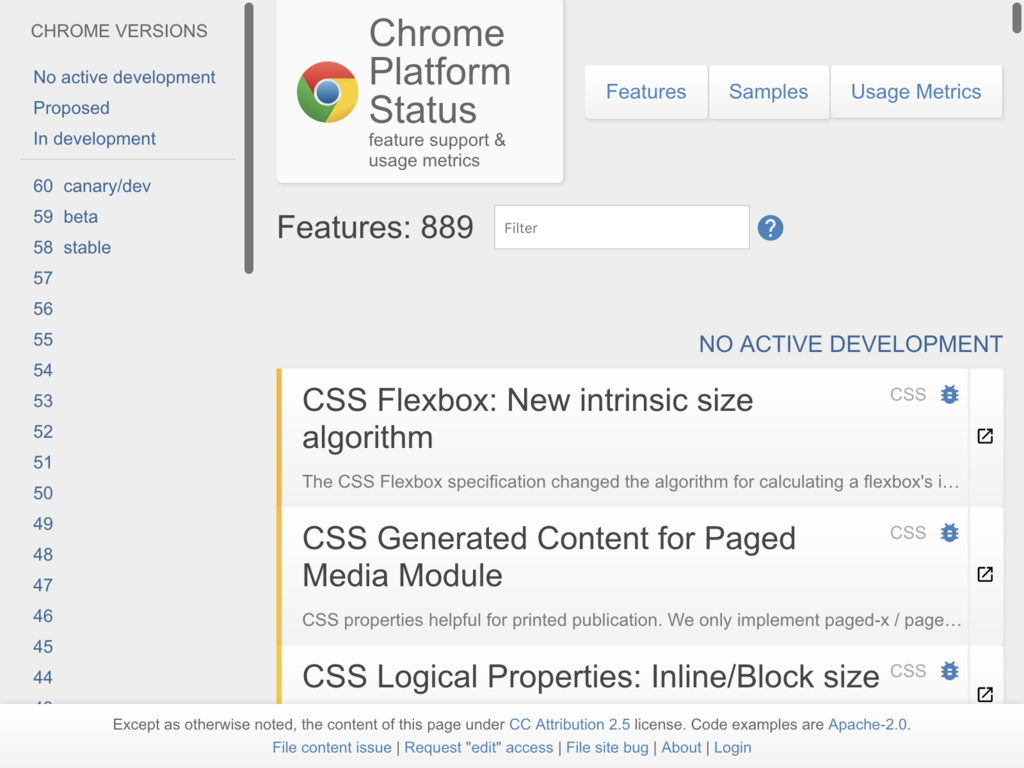Image resolution: width=1024 pixels, height=768 pixels.
Task: Select Chrome version 53
Action: (43, 401)
